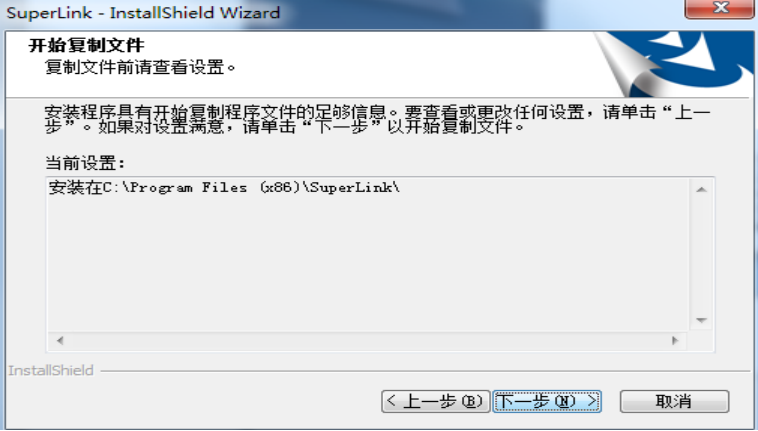Go back with the 上一步(B) button

tap(436, 401)
